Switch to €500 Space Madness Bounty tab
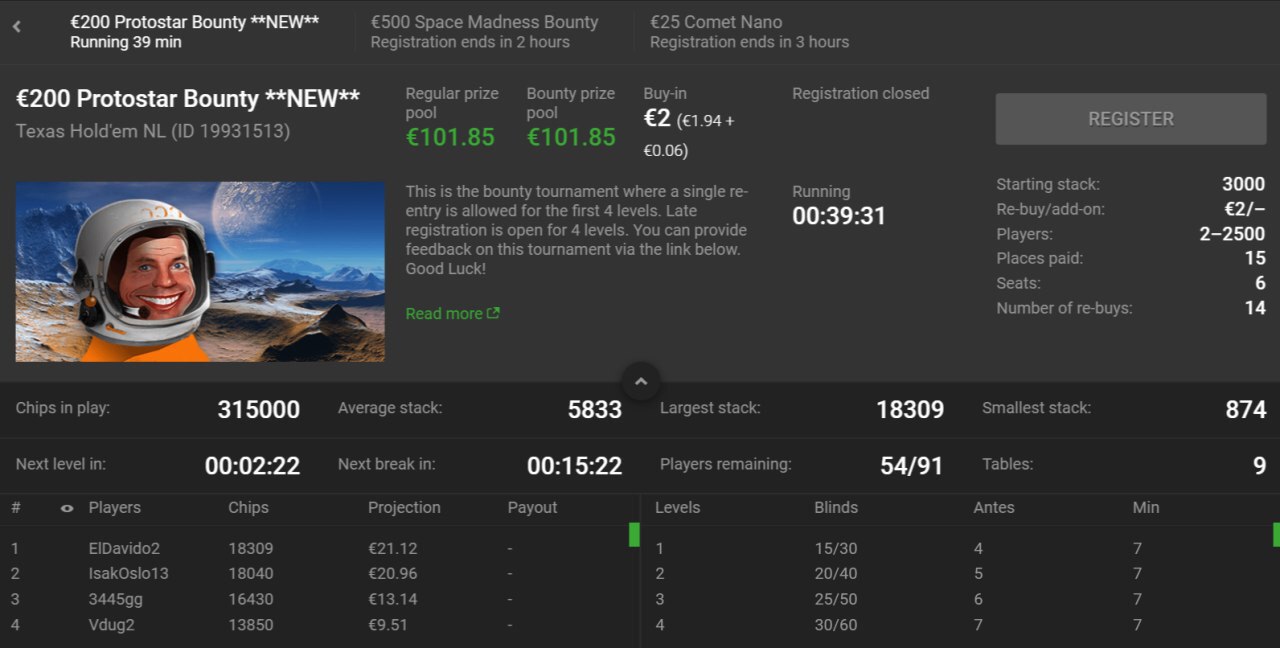 pyautogui.click(x=484, y=31)
